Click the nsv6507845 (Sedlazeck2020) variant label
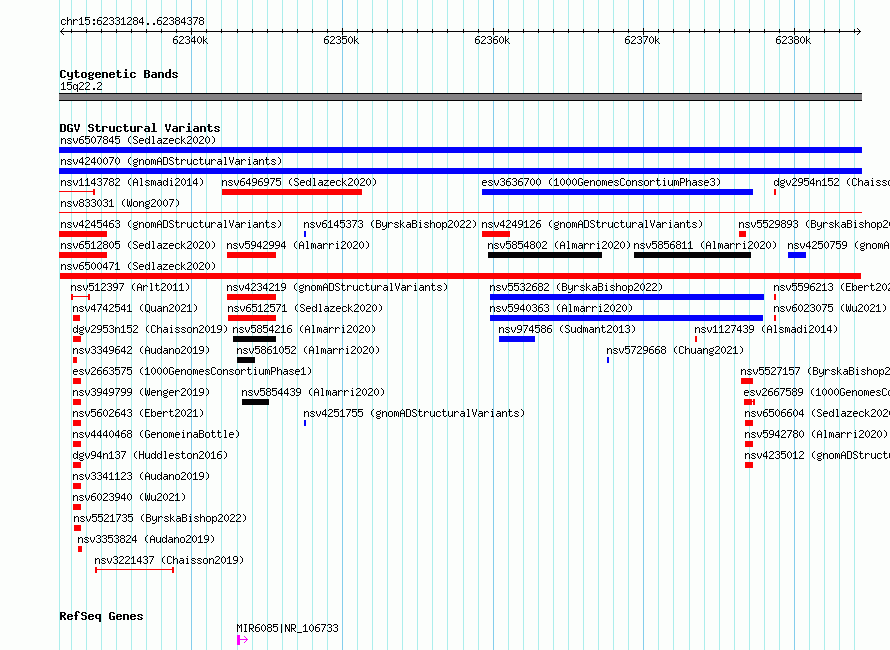The image size is (890, 650). click(138, 140)
